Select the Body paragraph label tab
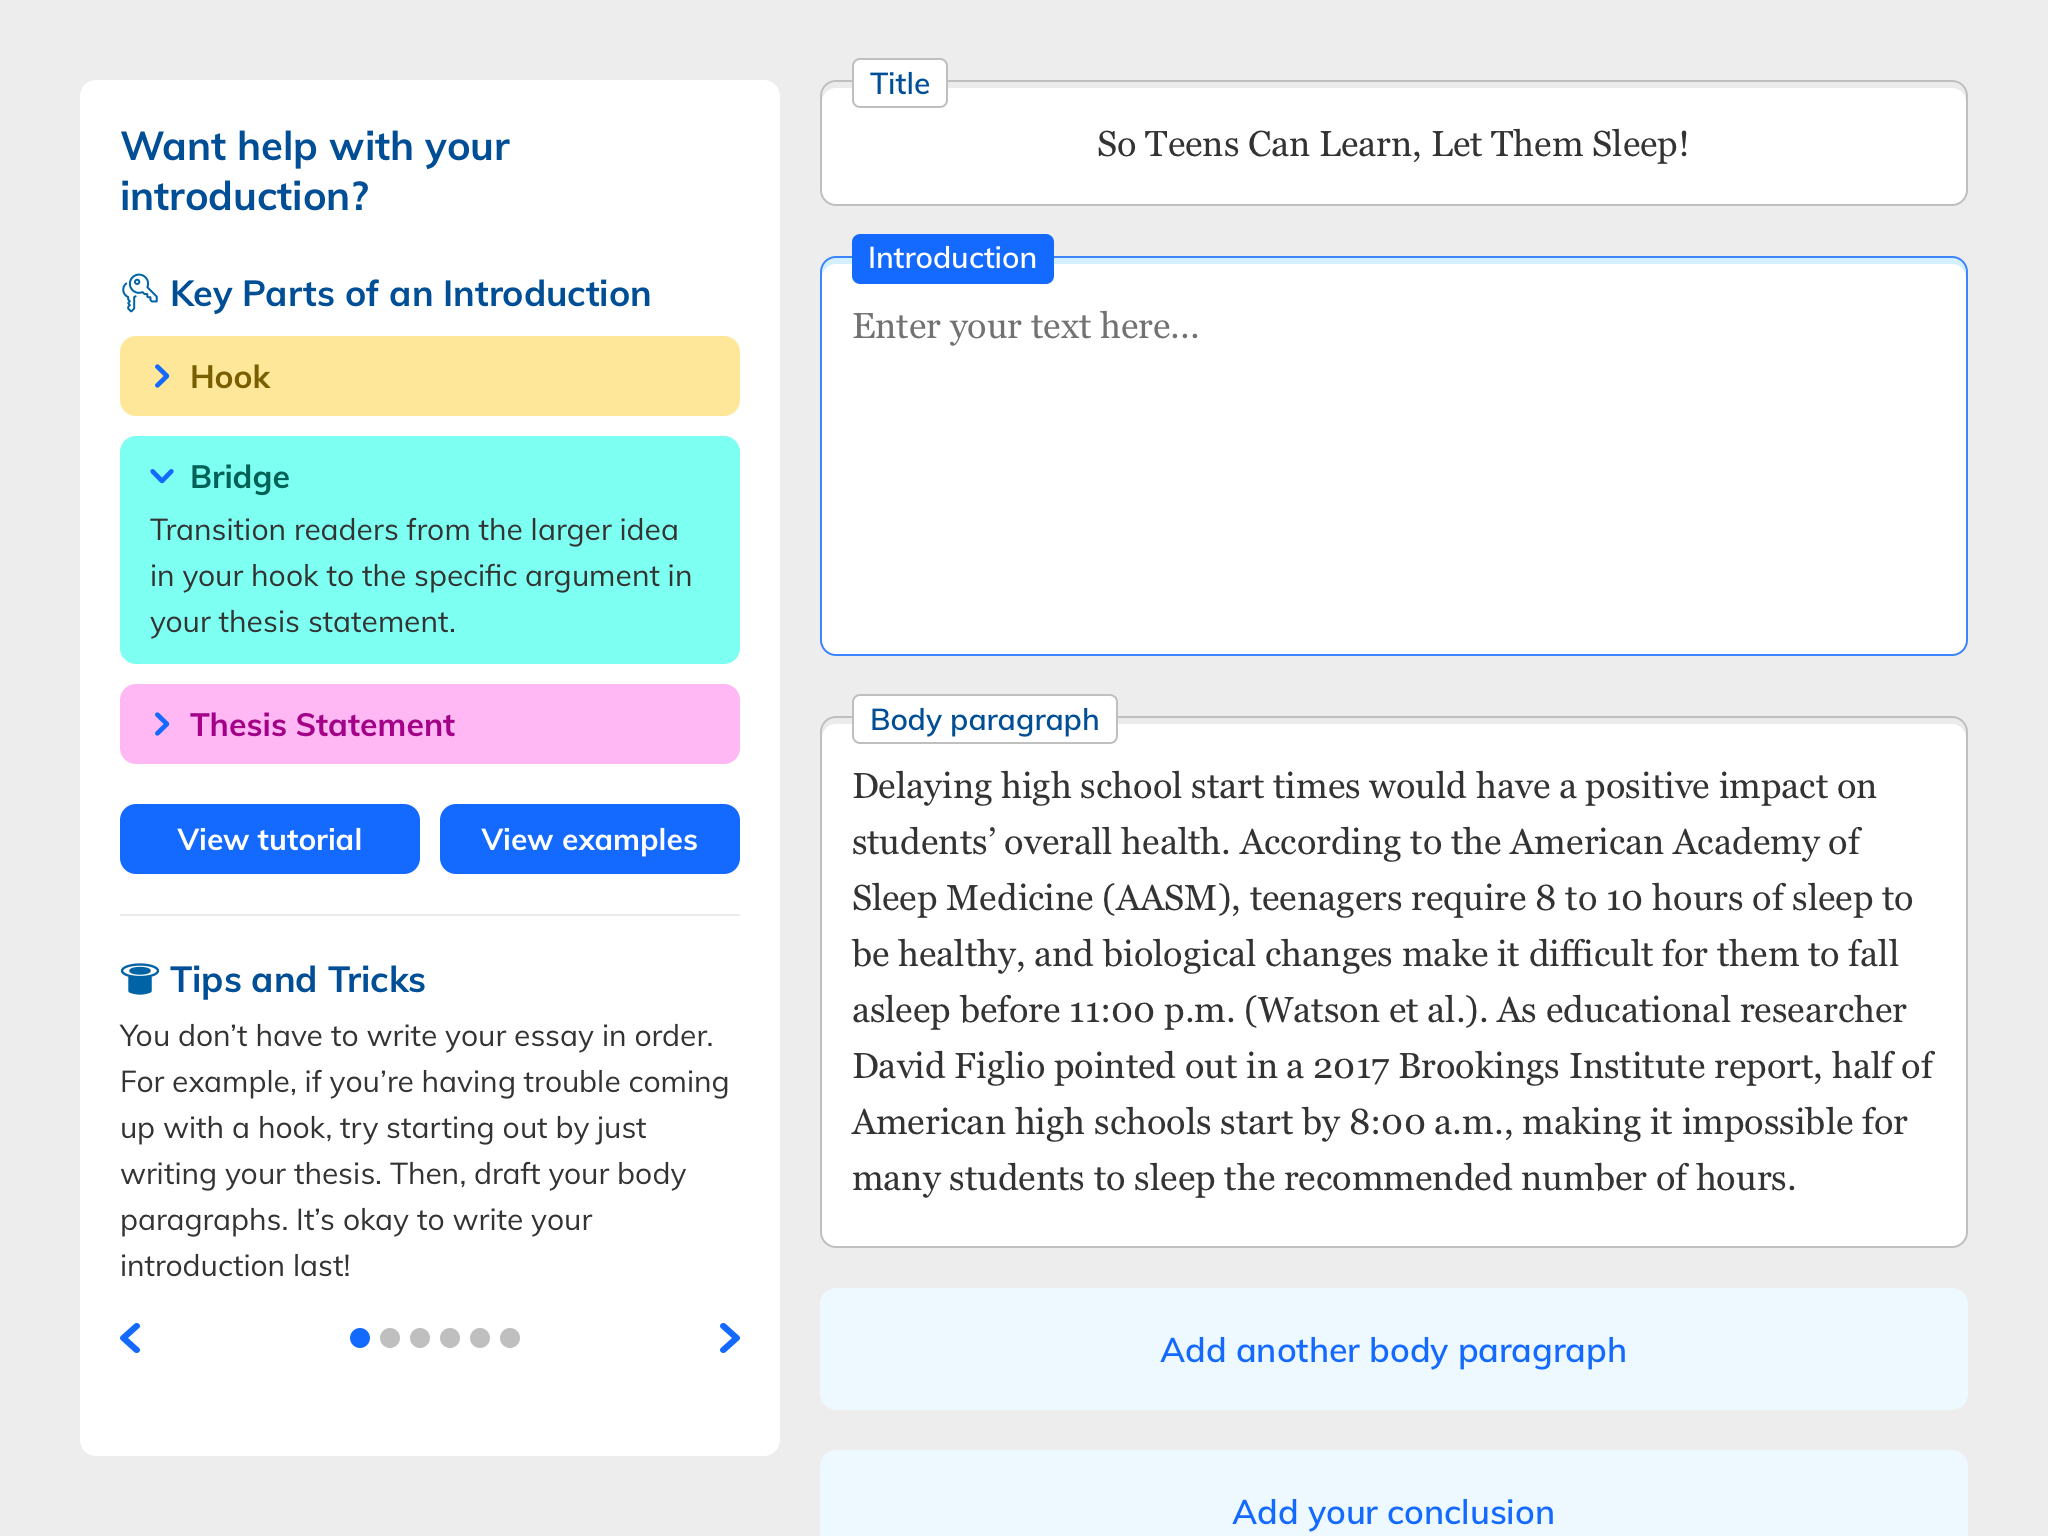The image size is (2048, 1536). (984, 719)
